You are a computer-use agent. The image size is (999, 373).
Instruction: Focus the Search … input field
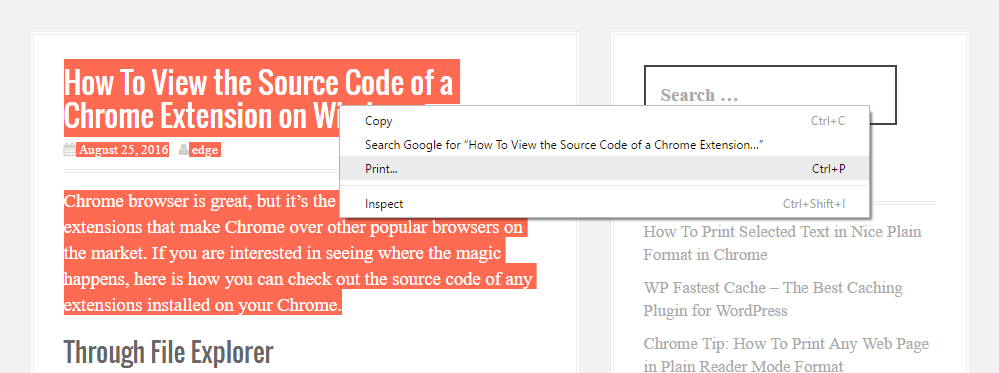(x=770, y=95)
